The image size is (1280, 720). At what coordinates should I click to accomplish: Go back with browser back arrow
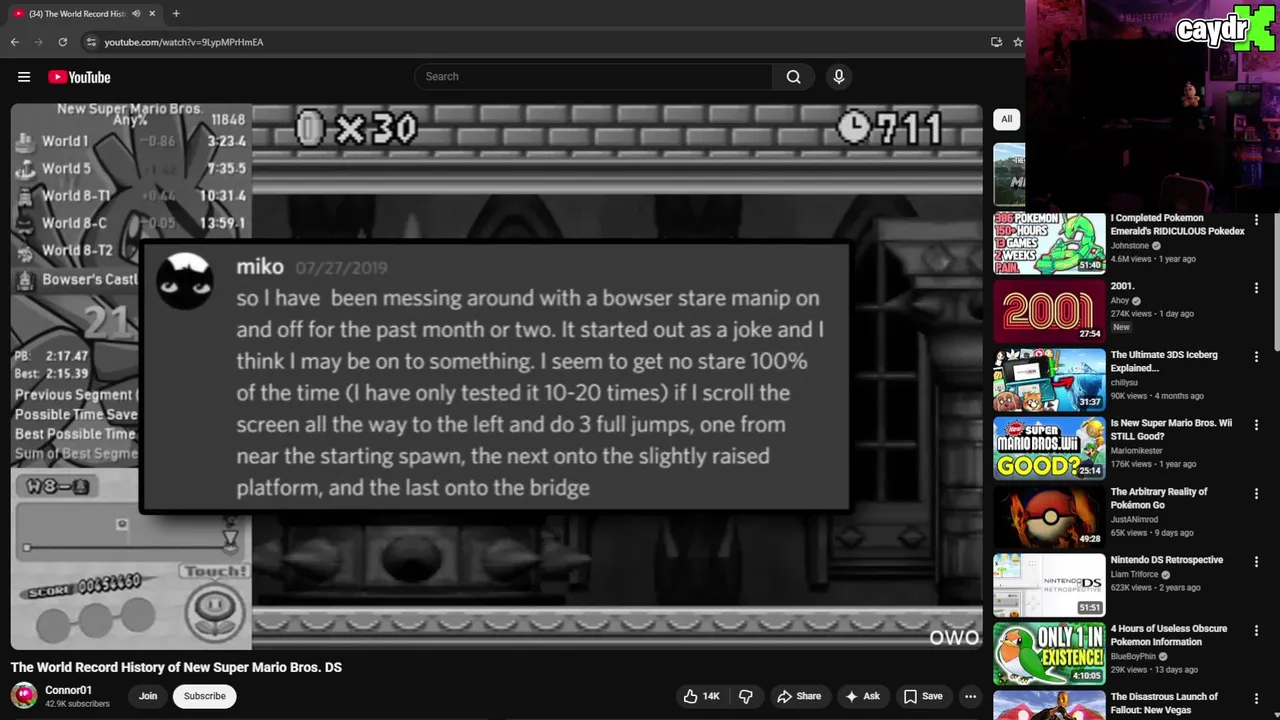pos(15,42)
